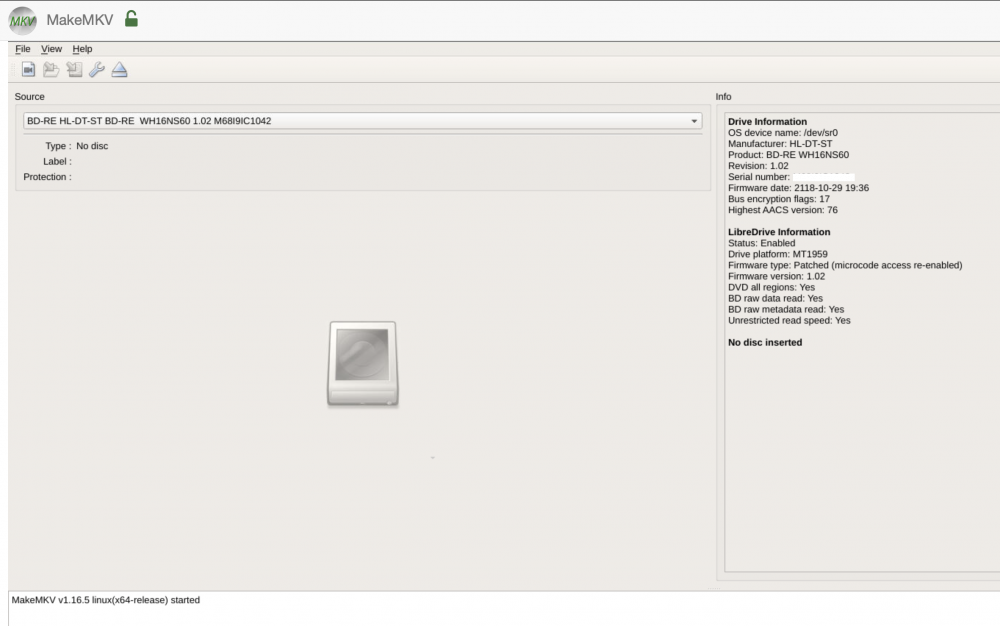Click 'BD raw data read: Yes' line

[x=776, y=298]
